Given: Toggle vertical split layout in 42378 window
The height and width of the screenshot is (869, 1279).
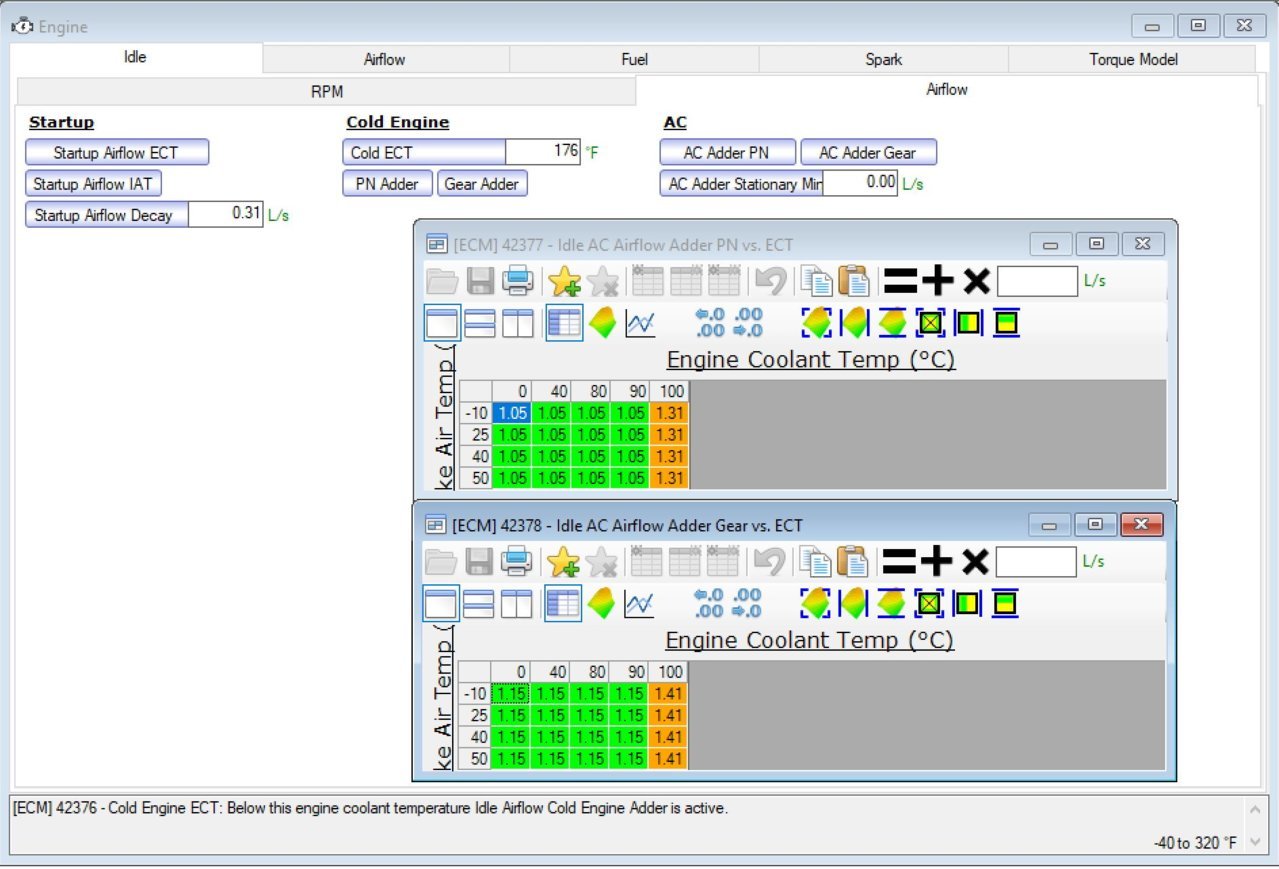Looking at the screenshot, I should pos(517,604).
